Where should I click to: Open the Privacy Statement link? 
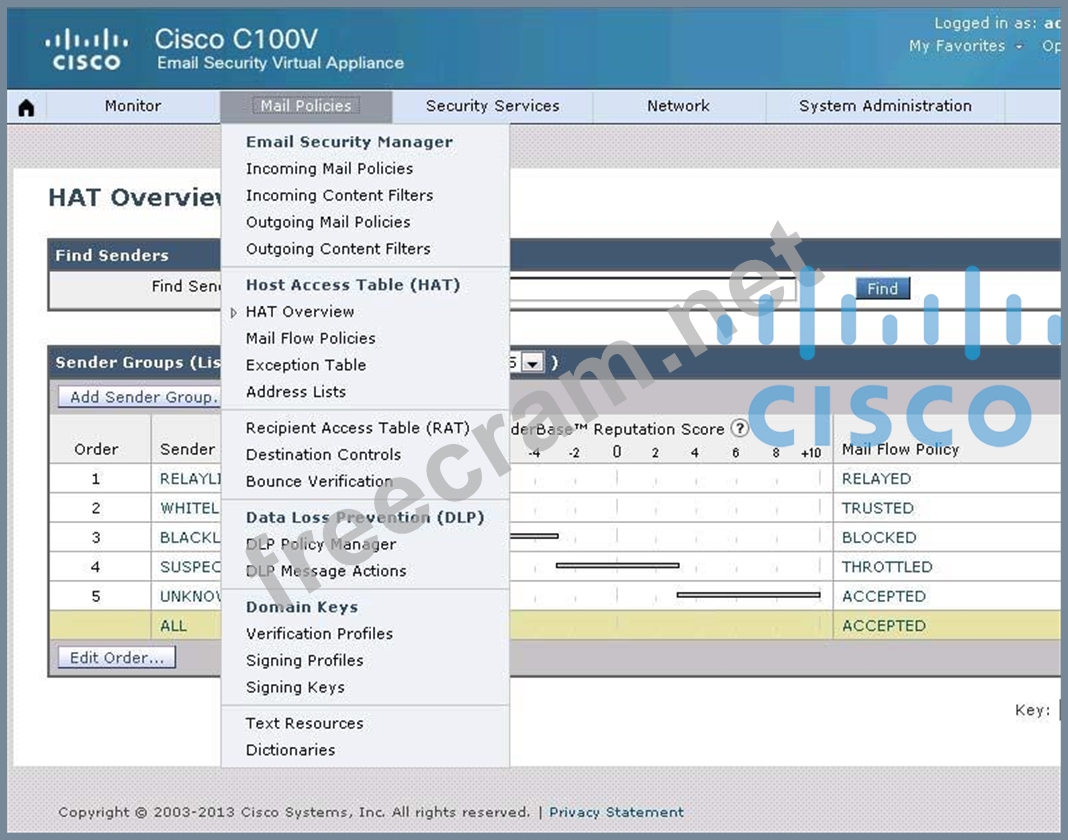(616, 812)
